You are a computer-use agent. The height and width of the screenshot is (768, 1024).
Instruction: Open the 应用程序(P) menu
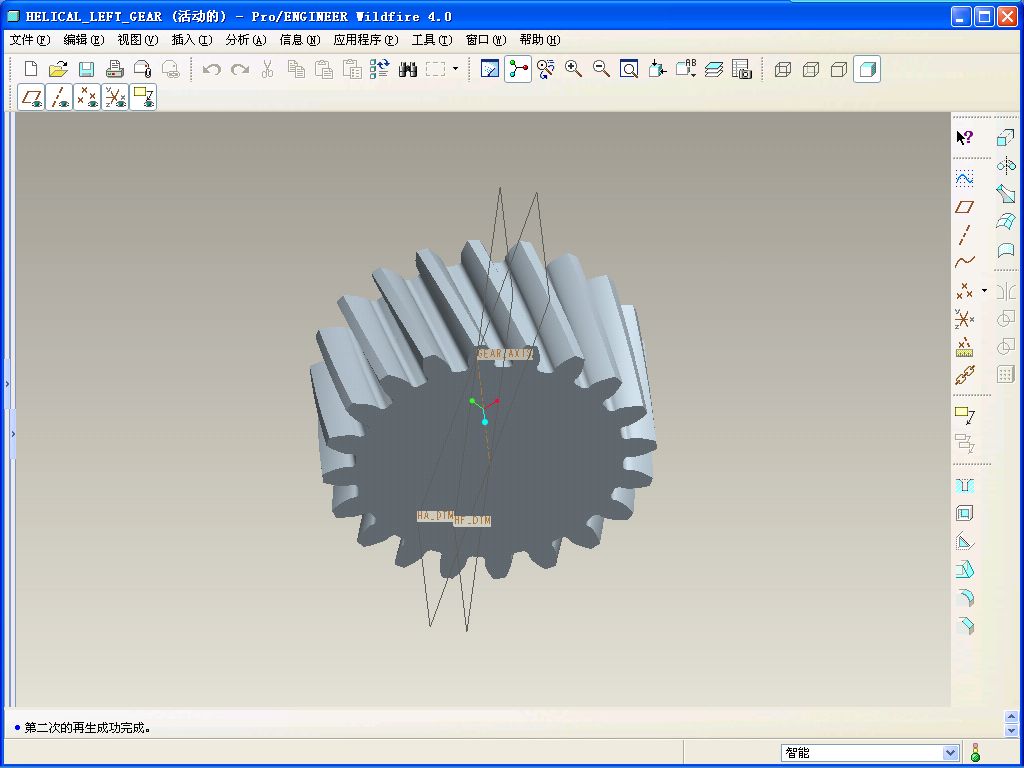click(366, 40)
